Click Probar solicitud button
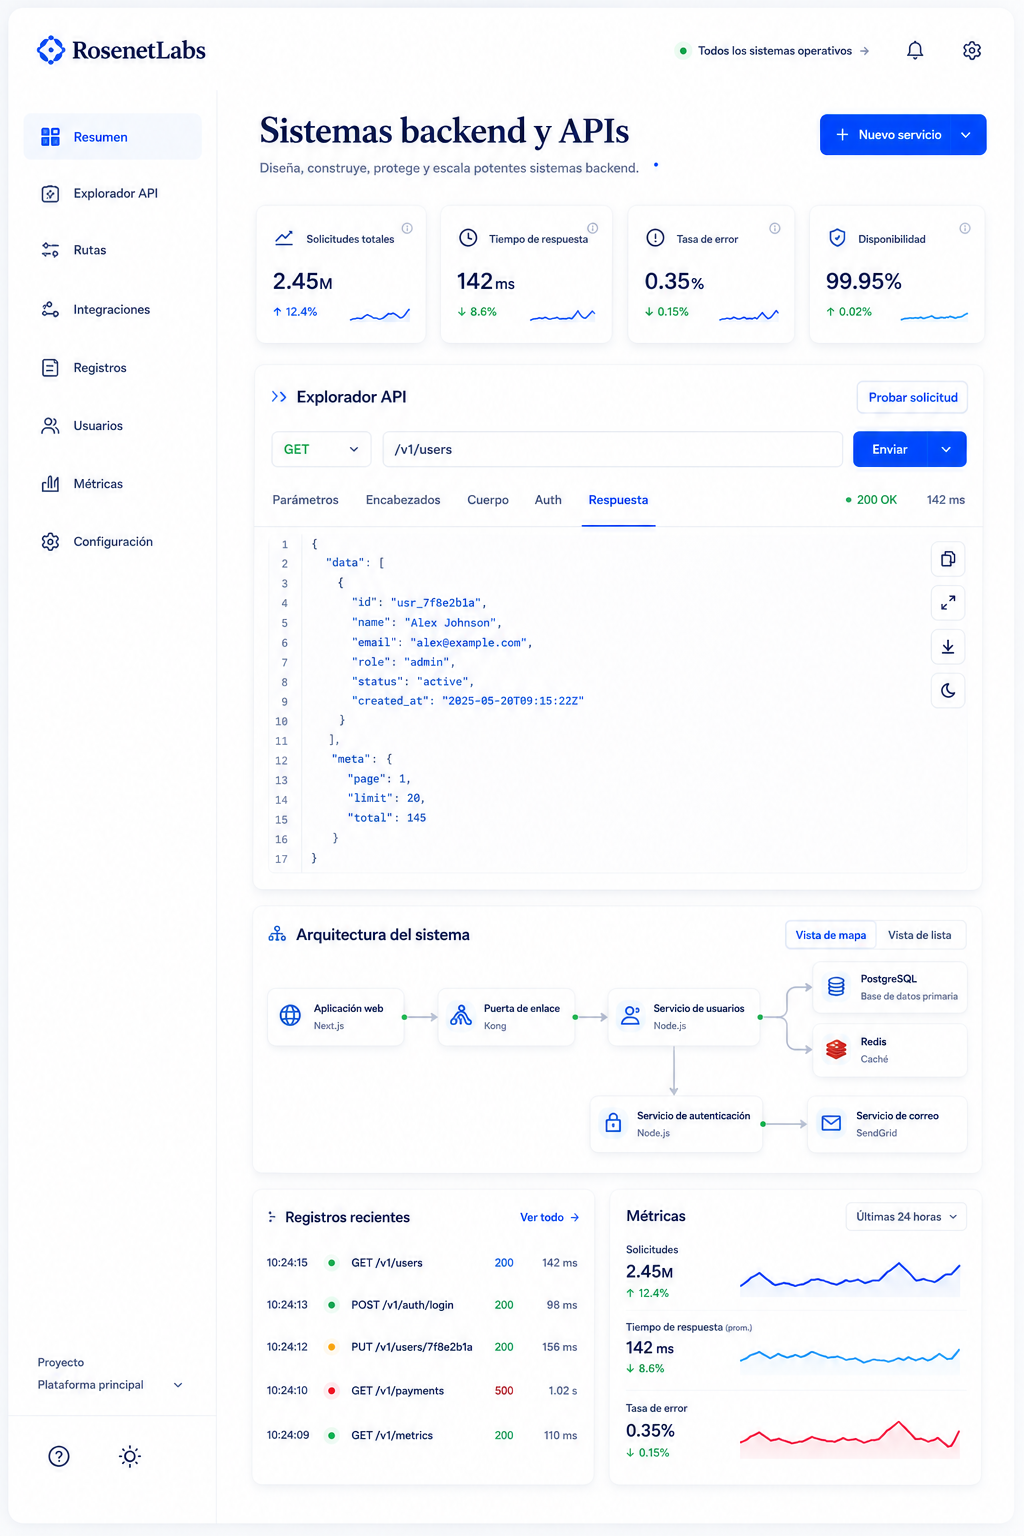This screenshot has width=1024, height=1536. [912, 398]
